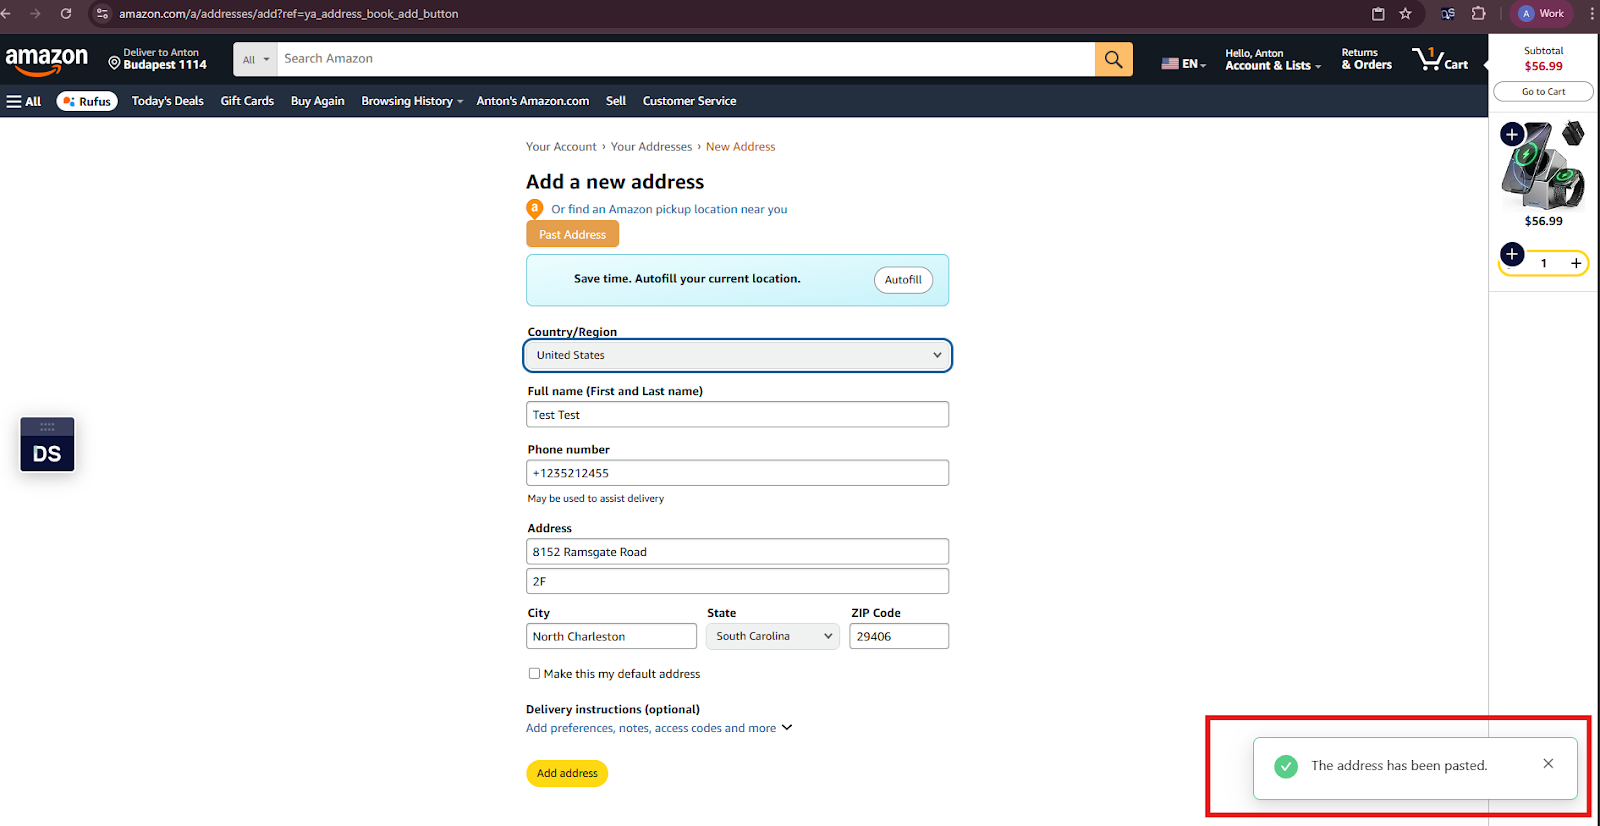Click the Amazon logo

point(47,61)
